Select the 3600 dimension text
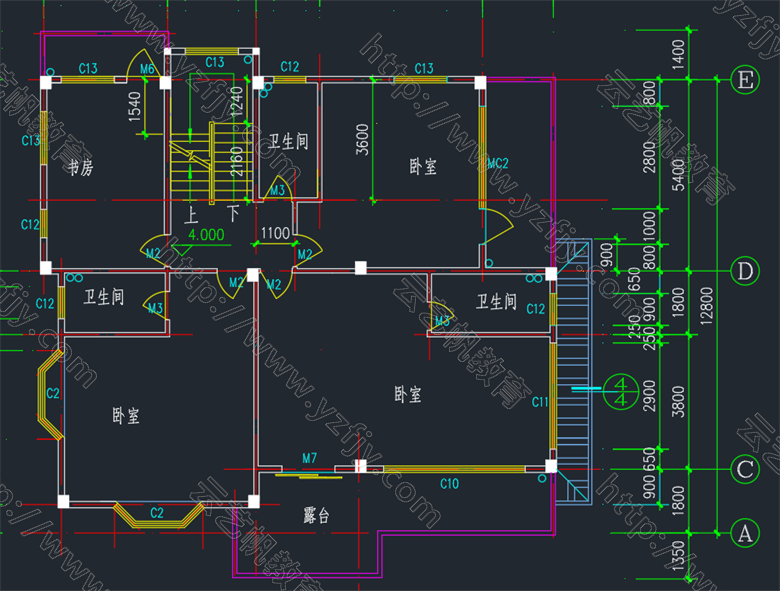Screen dimensions: 780x591 363,140
